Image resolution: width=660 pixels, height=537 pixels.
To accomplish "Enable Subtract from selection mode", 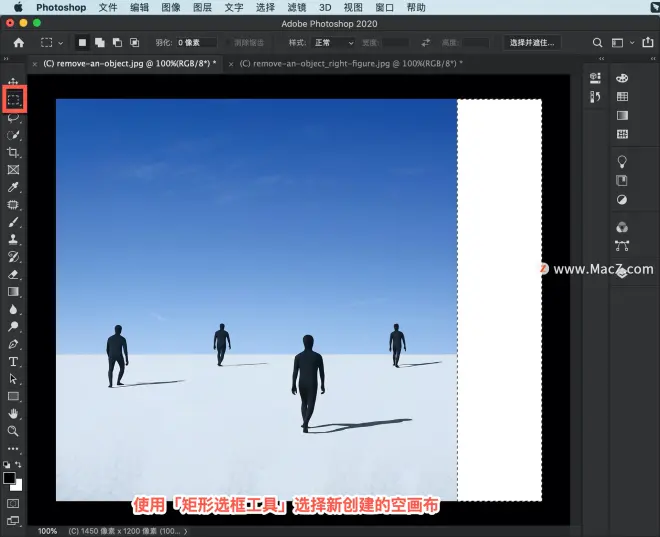I will pyautogui.click(x=117, y=43).
